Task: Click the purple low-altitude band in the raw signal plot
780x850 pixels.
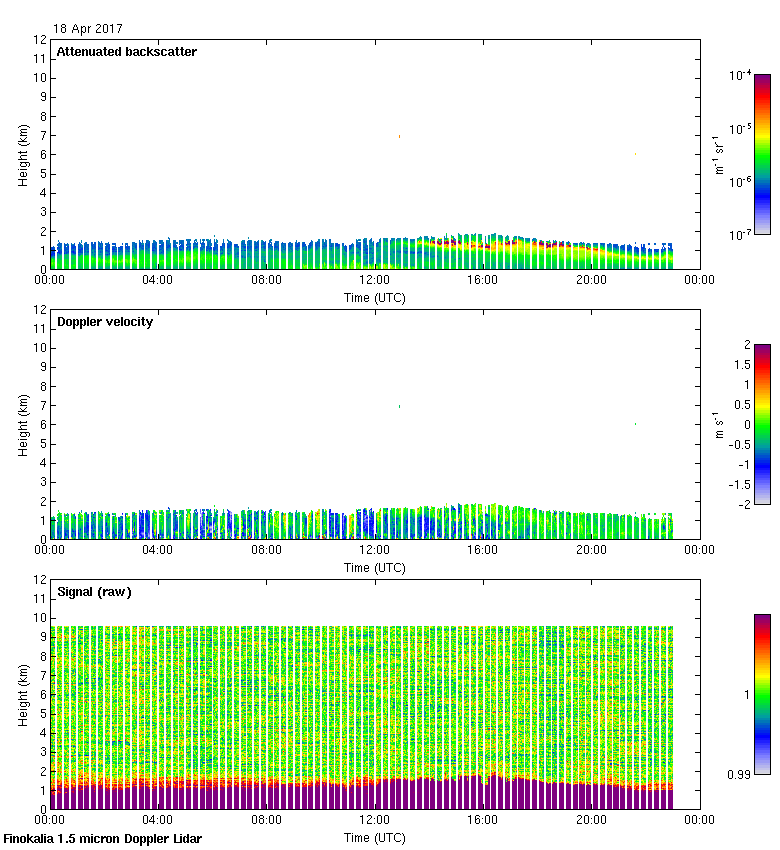Action: pos(300,797)
